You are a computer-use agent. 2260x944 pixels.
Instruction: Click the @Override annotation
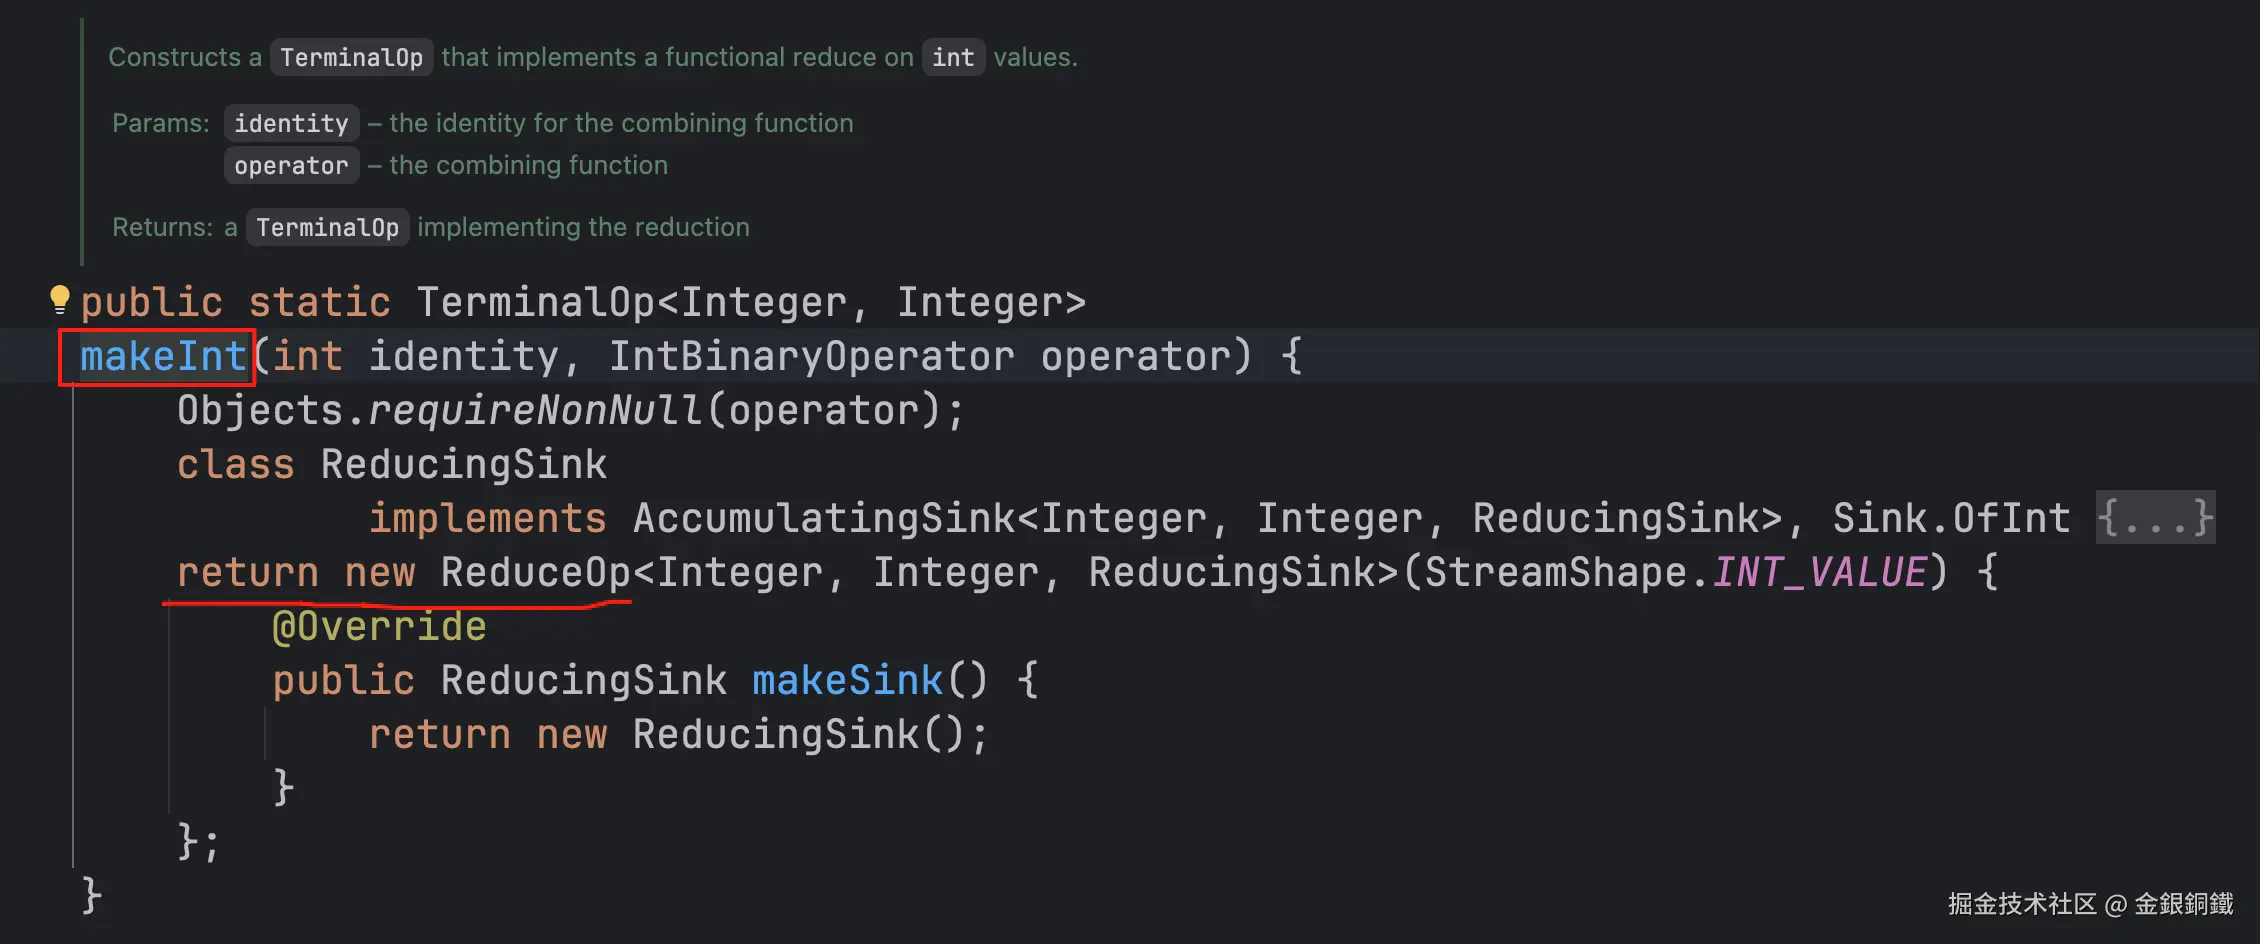tap(379, 627)
